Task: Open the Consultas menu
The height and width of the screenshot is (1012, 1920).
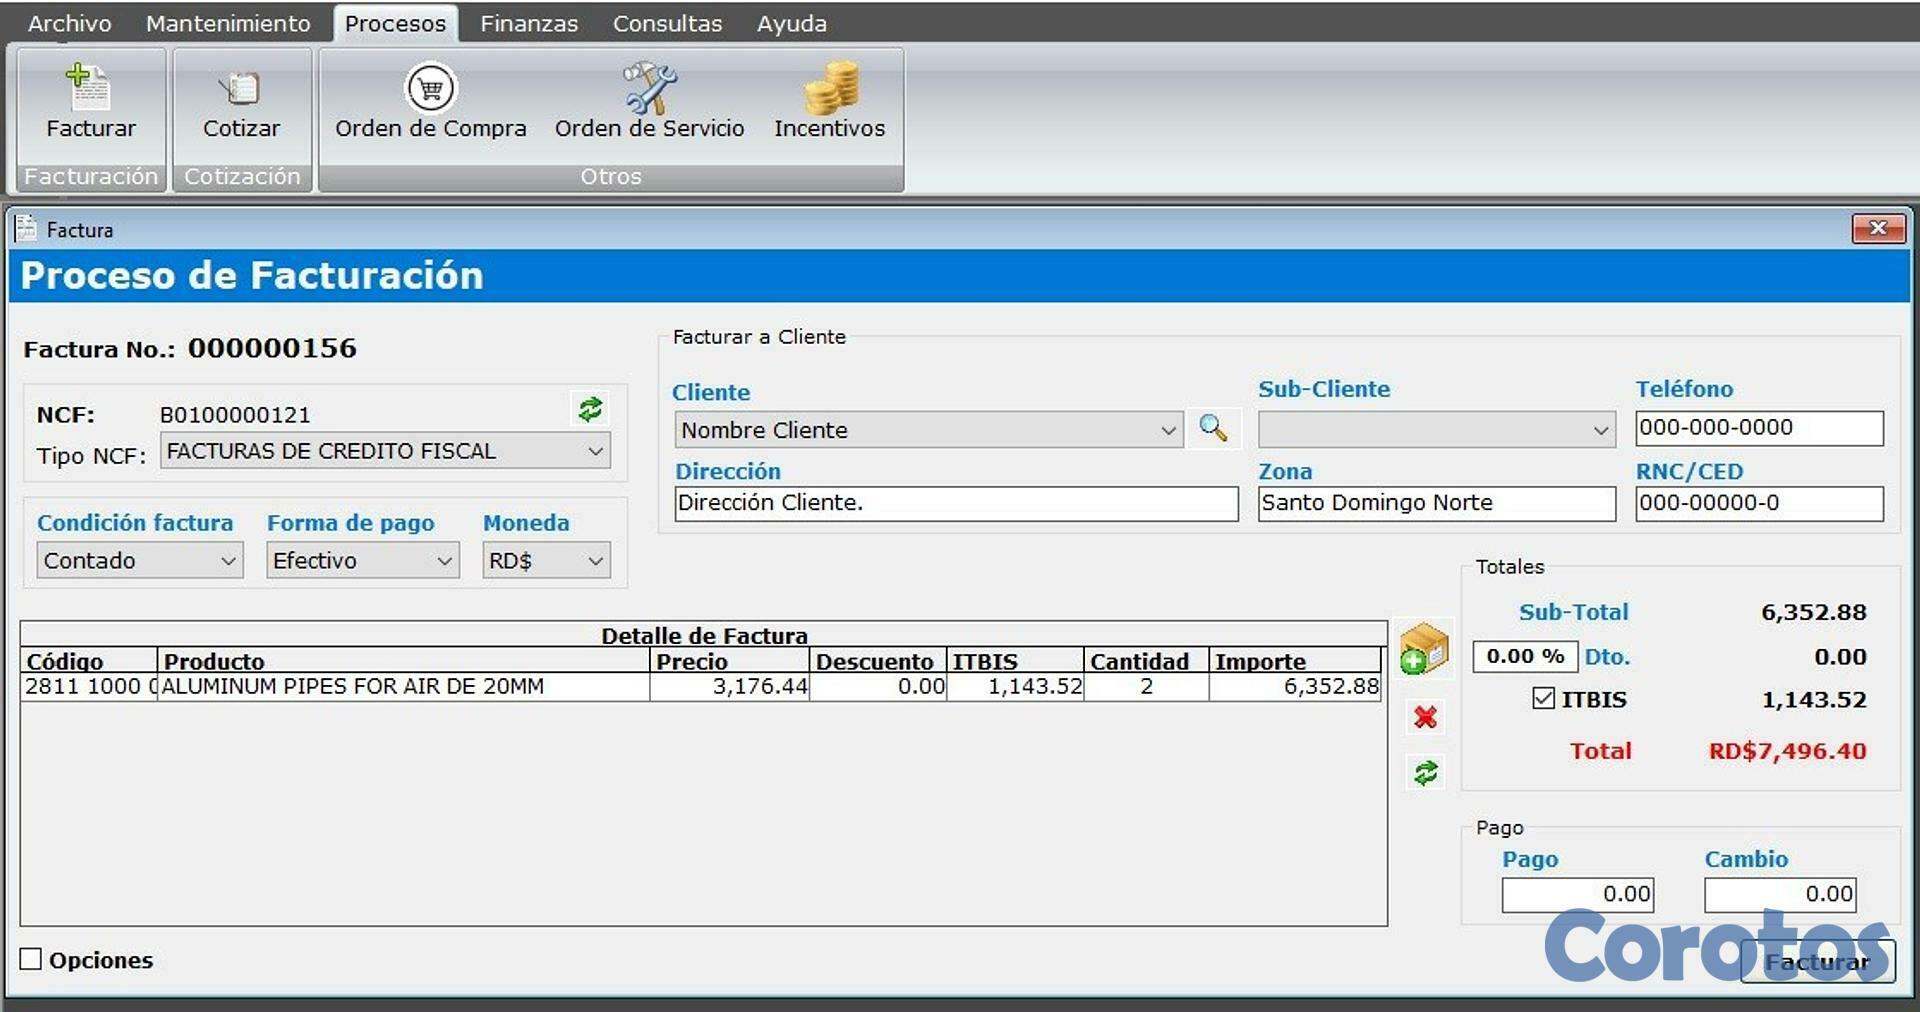Action: coord(667,23)
